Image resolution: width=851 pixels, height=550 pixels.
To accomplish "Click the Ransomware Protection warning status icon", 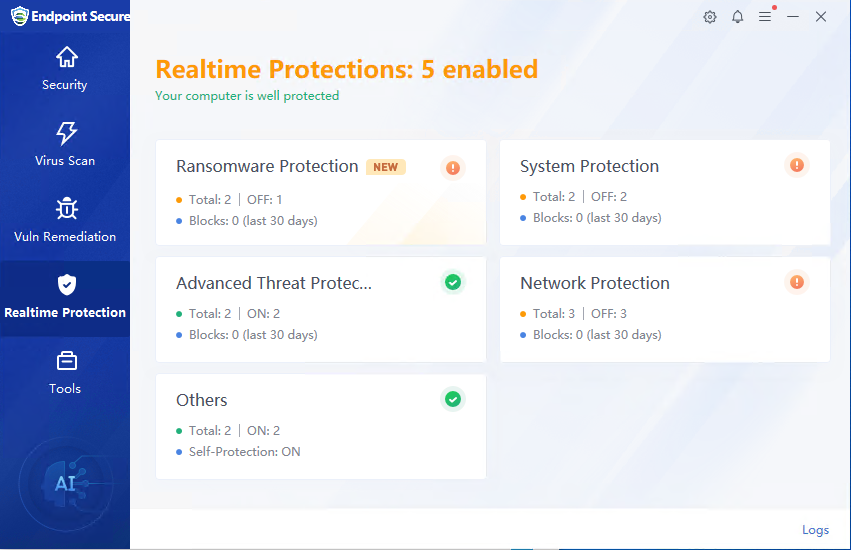I will pos(453,168).
